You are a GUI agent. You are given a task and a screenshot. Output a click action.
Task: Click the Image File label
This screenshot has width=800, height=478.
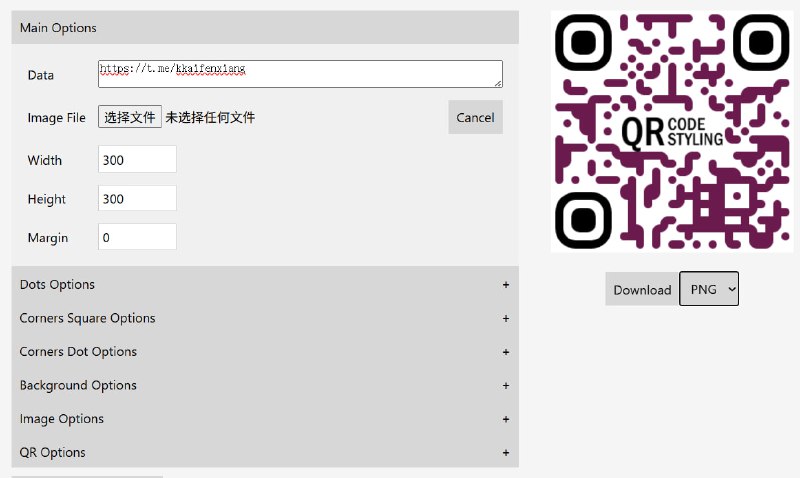(57, 118)
